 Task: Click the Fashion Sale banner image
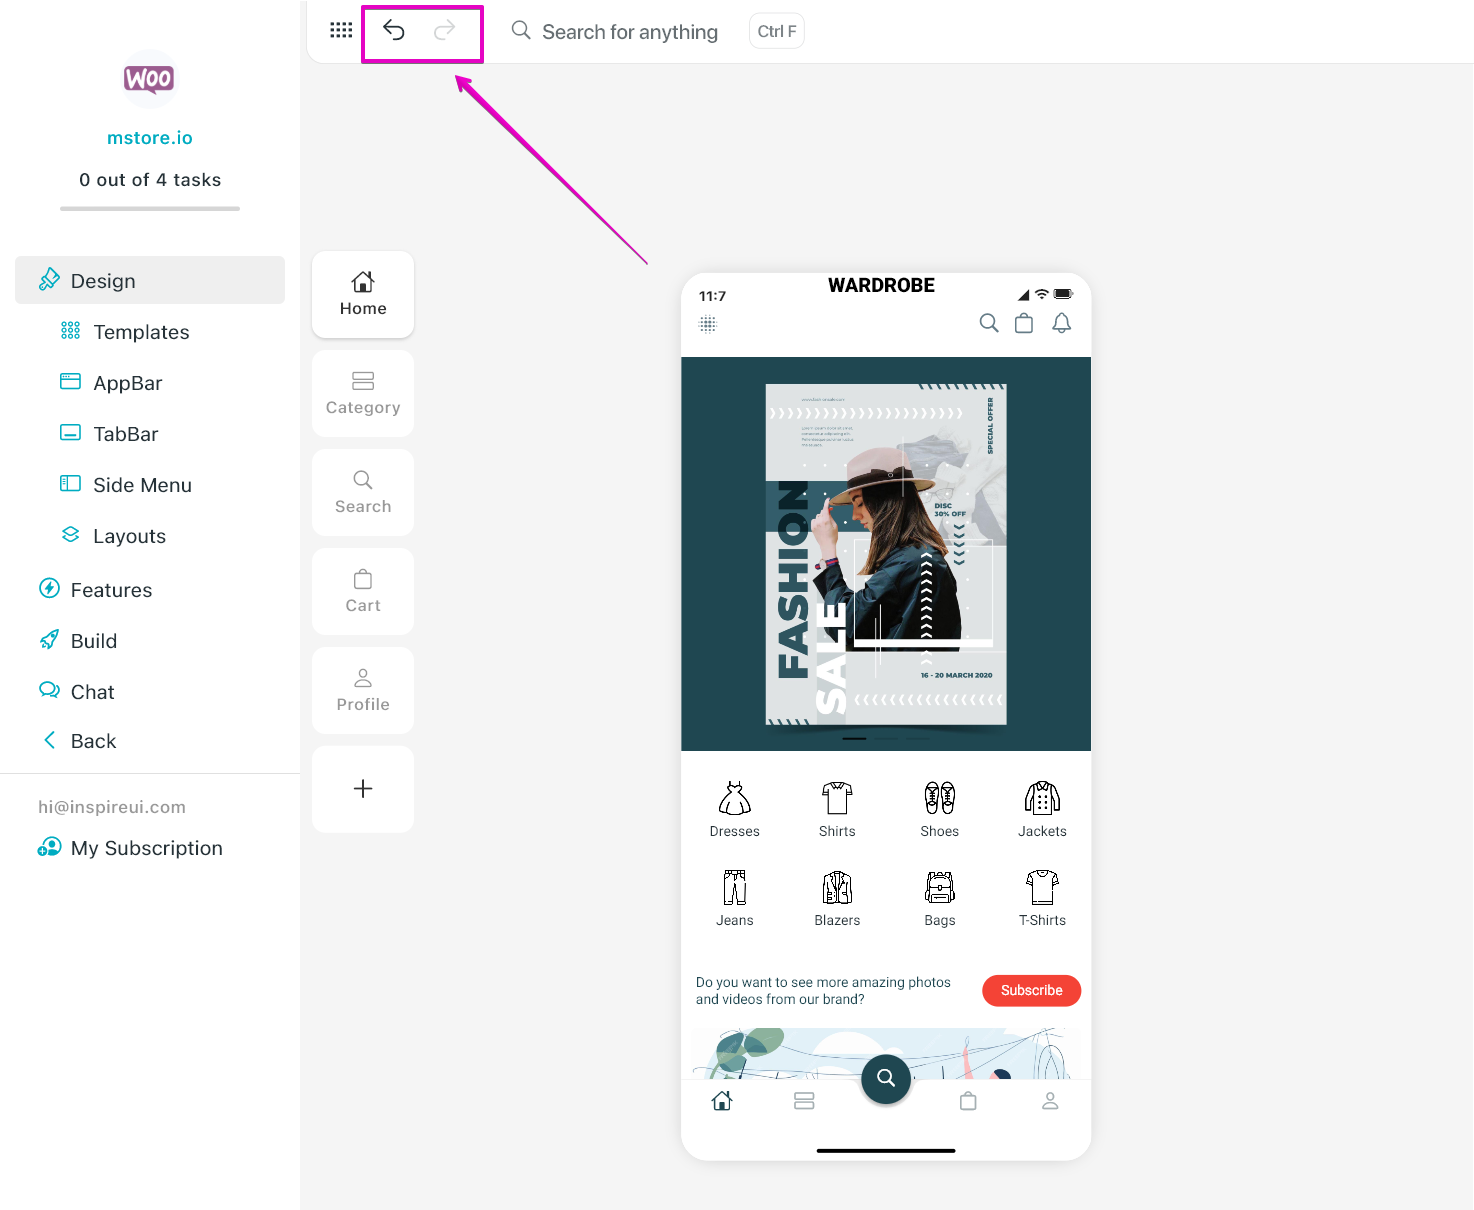[x=885, y=554]
